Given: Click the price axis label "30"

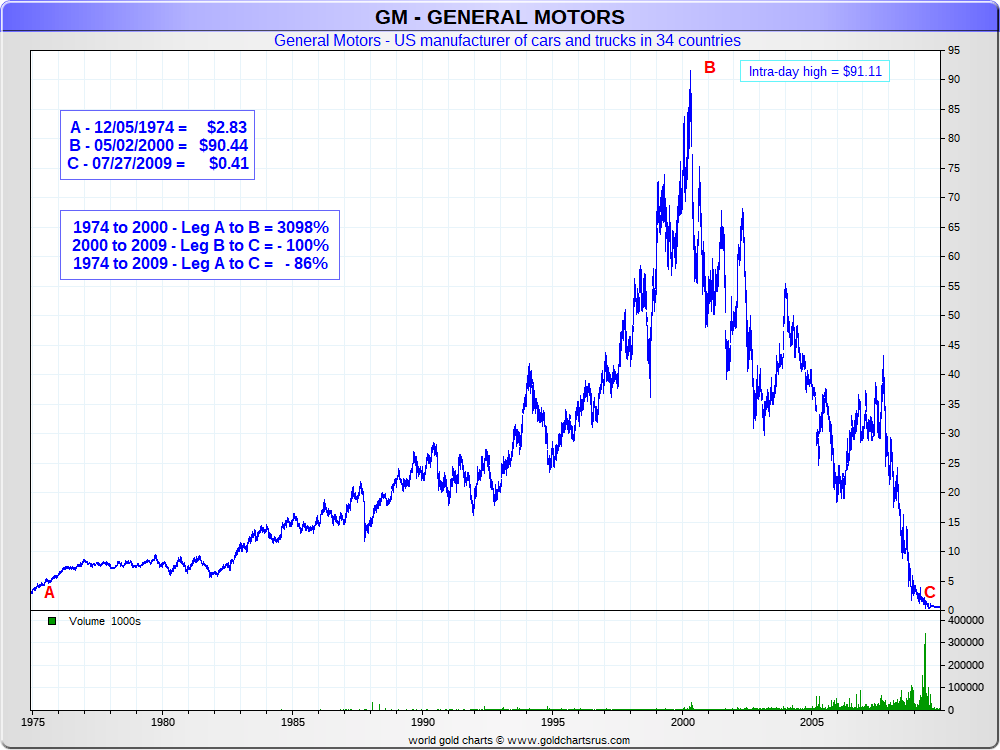Looking at the screenshot, I should (954, 434).
